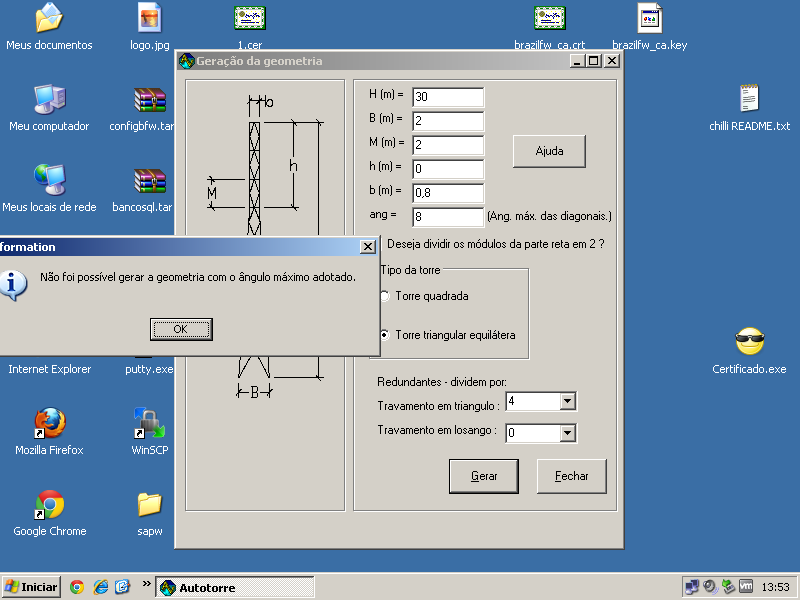Open Ajuda help button
This screenshot has width=800, height=600.
point(549,152)
